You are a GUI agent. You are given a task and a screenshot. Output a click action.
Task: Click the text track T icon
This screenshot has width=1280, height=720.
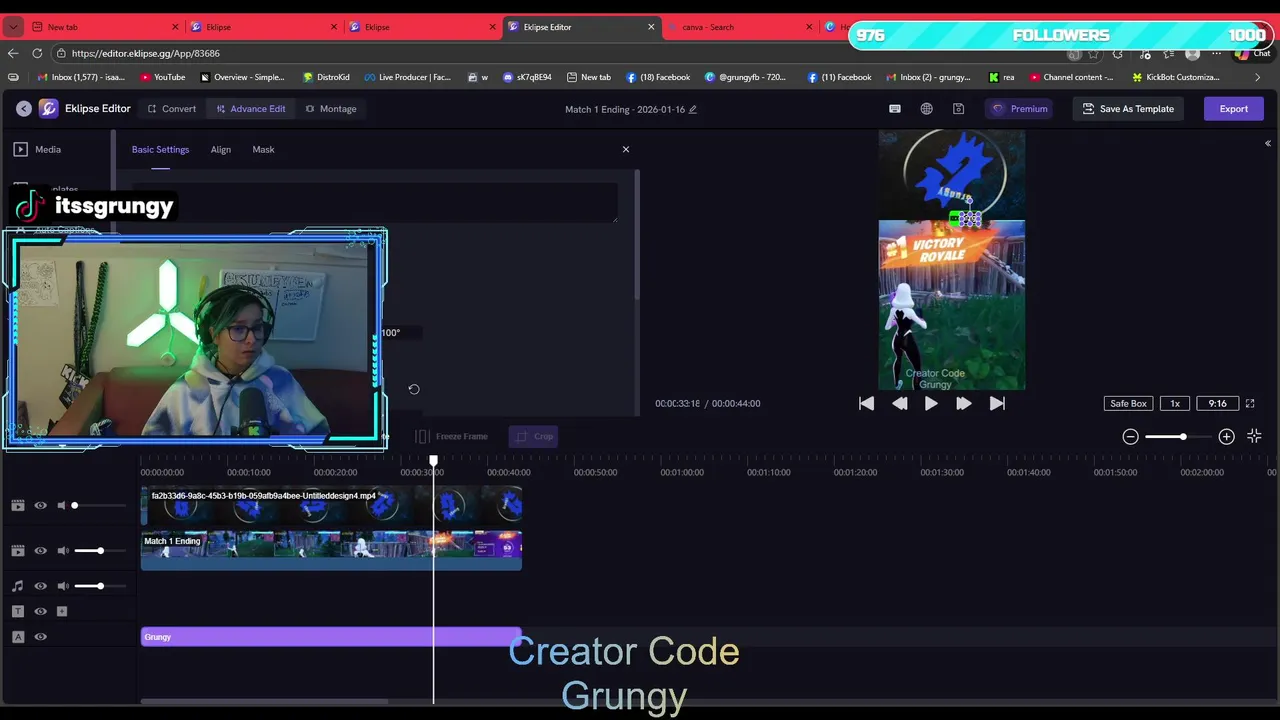(x=18, y=611)
